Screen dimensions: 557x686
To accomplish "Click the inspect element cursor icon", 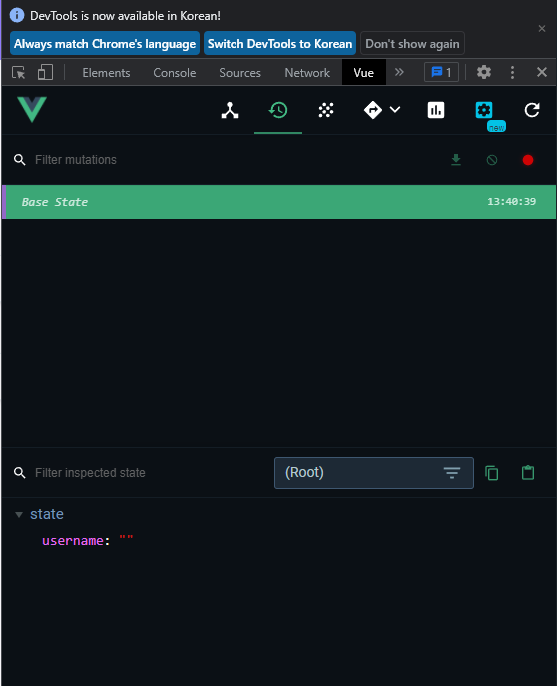I will point(18,72).
